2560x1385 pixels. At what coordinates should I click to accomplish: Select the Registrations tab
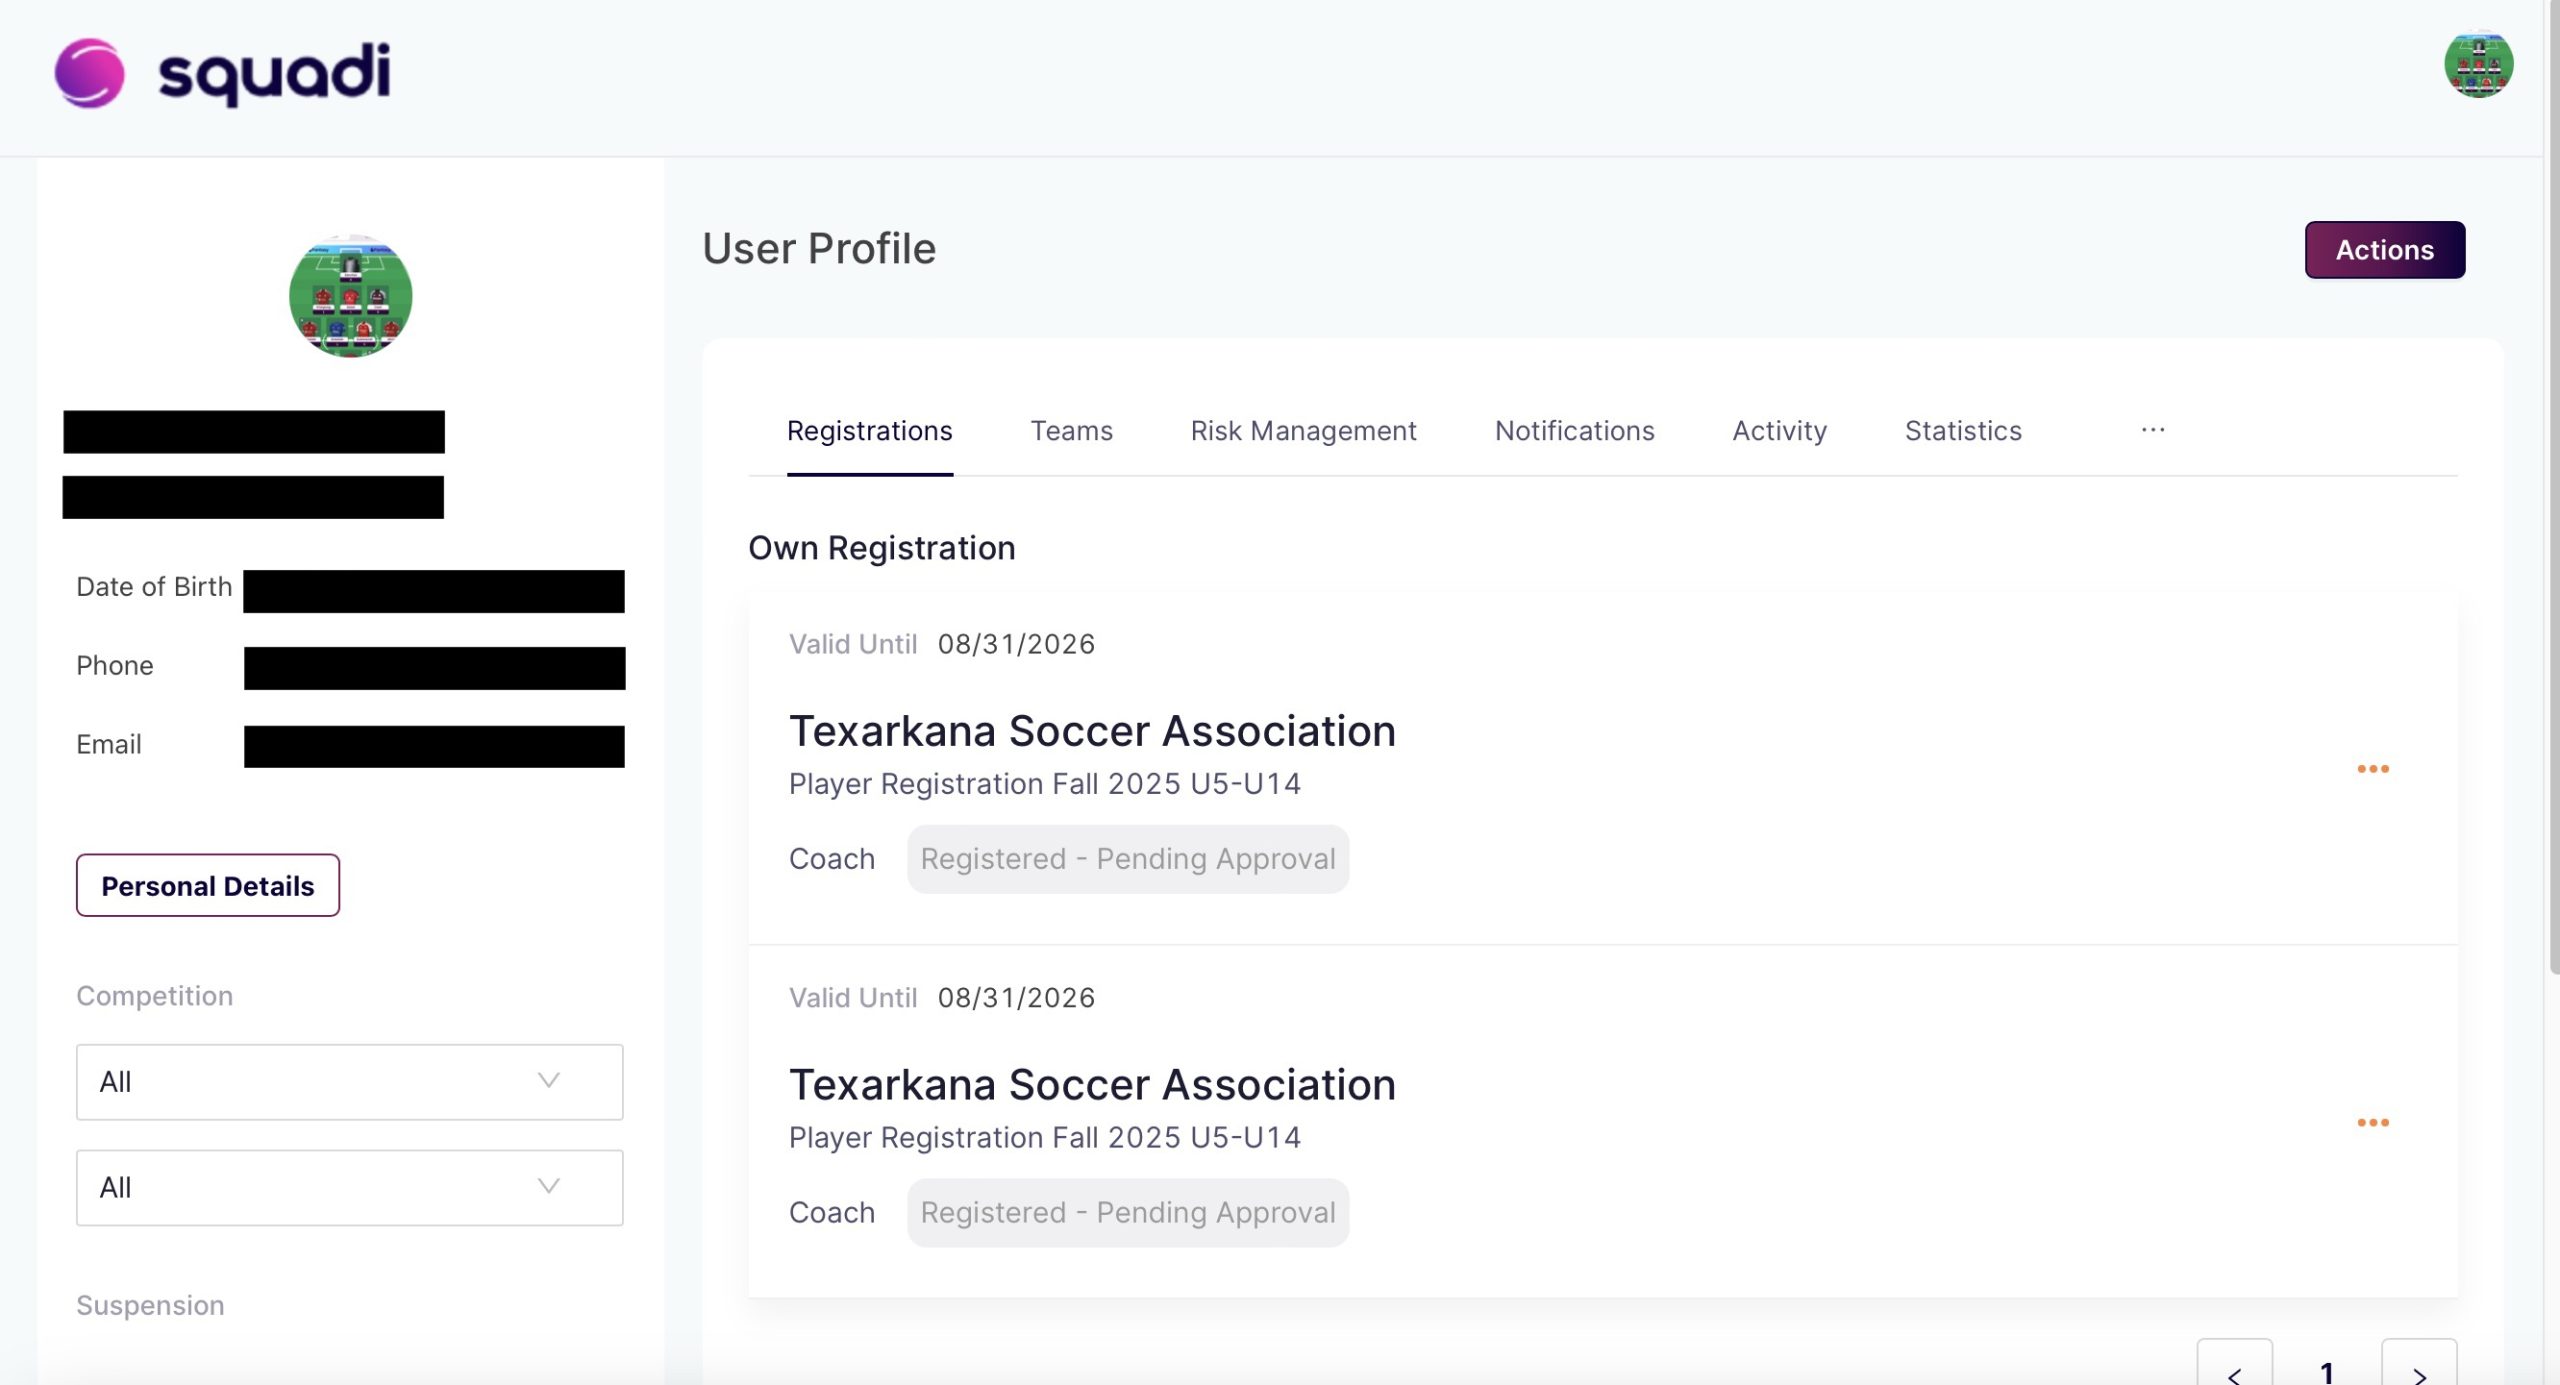tap(869, 430)
